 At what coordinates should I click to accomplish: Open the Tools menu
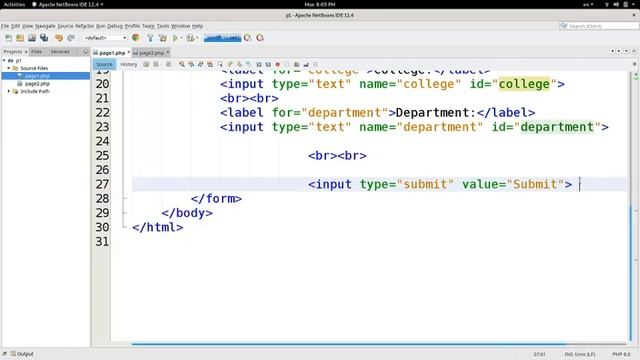pos(163,26)
